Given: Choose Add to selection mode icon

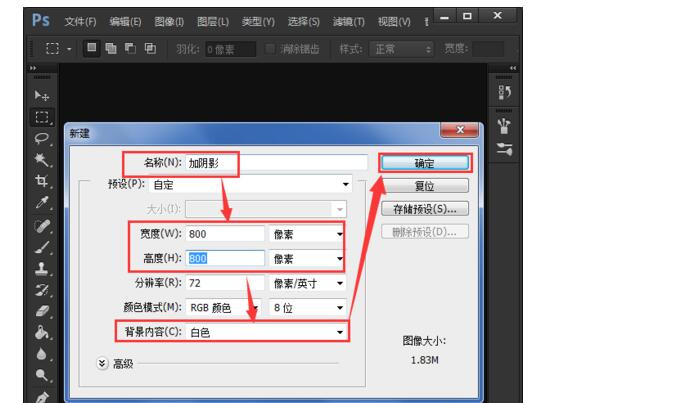Looking at the screenshot, I should point(111,48).
